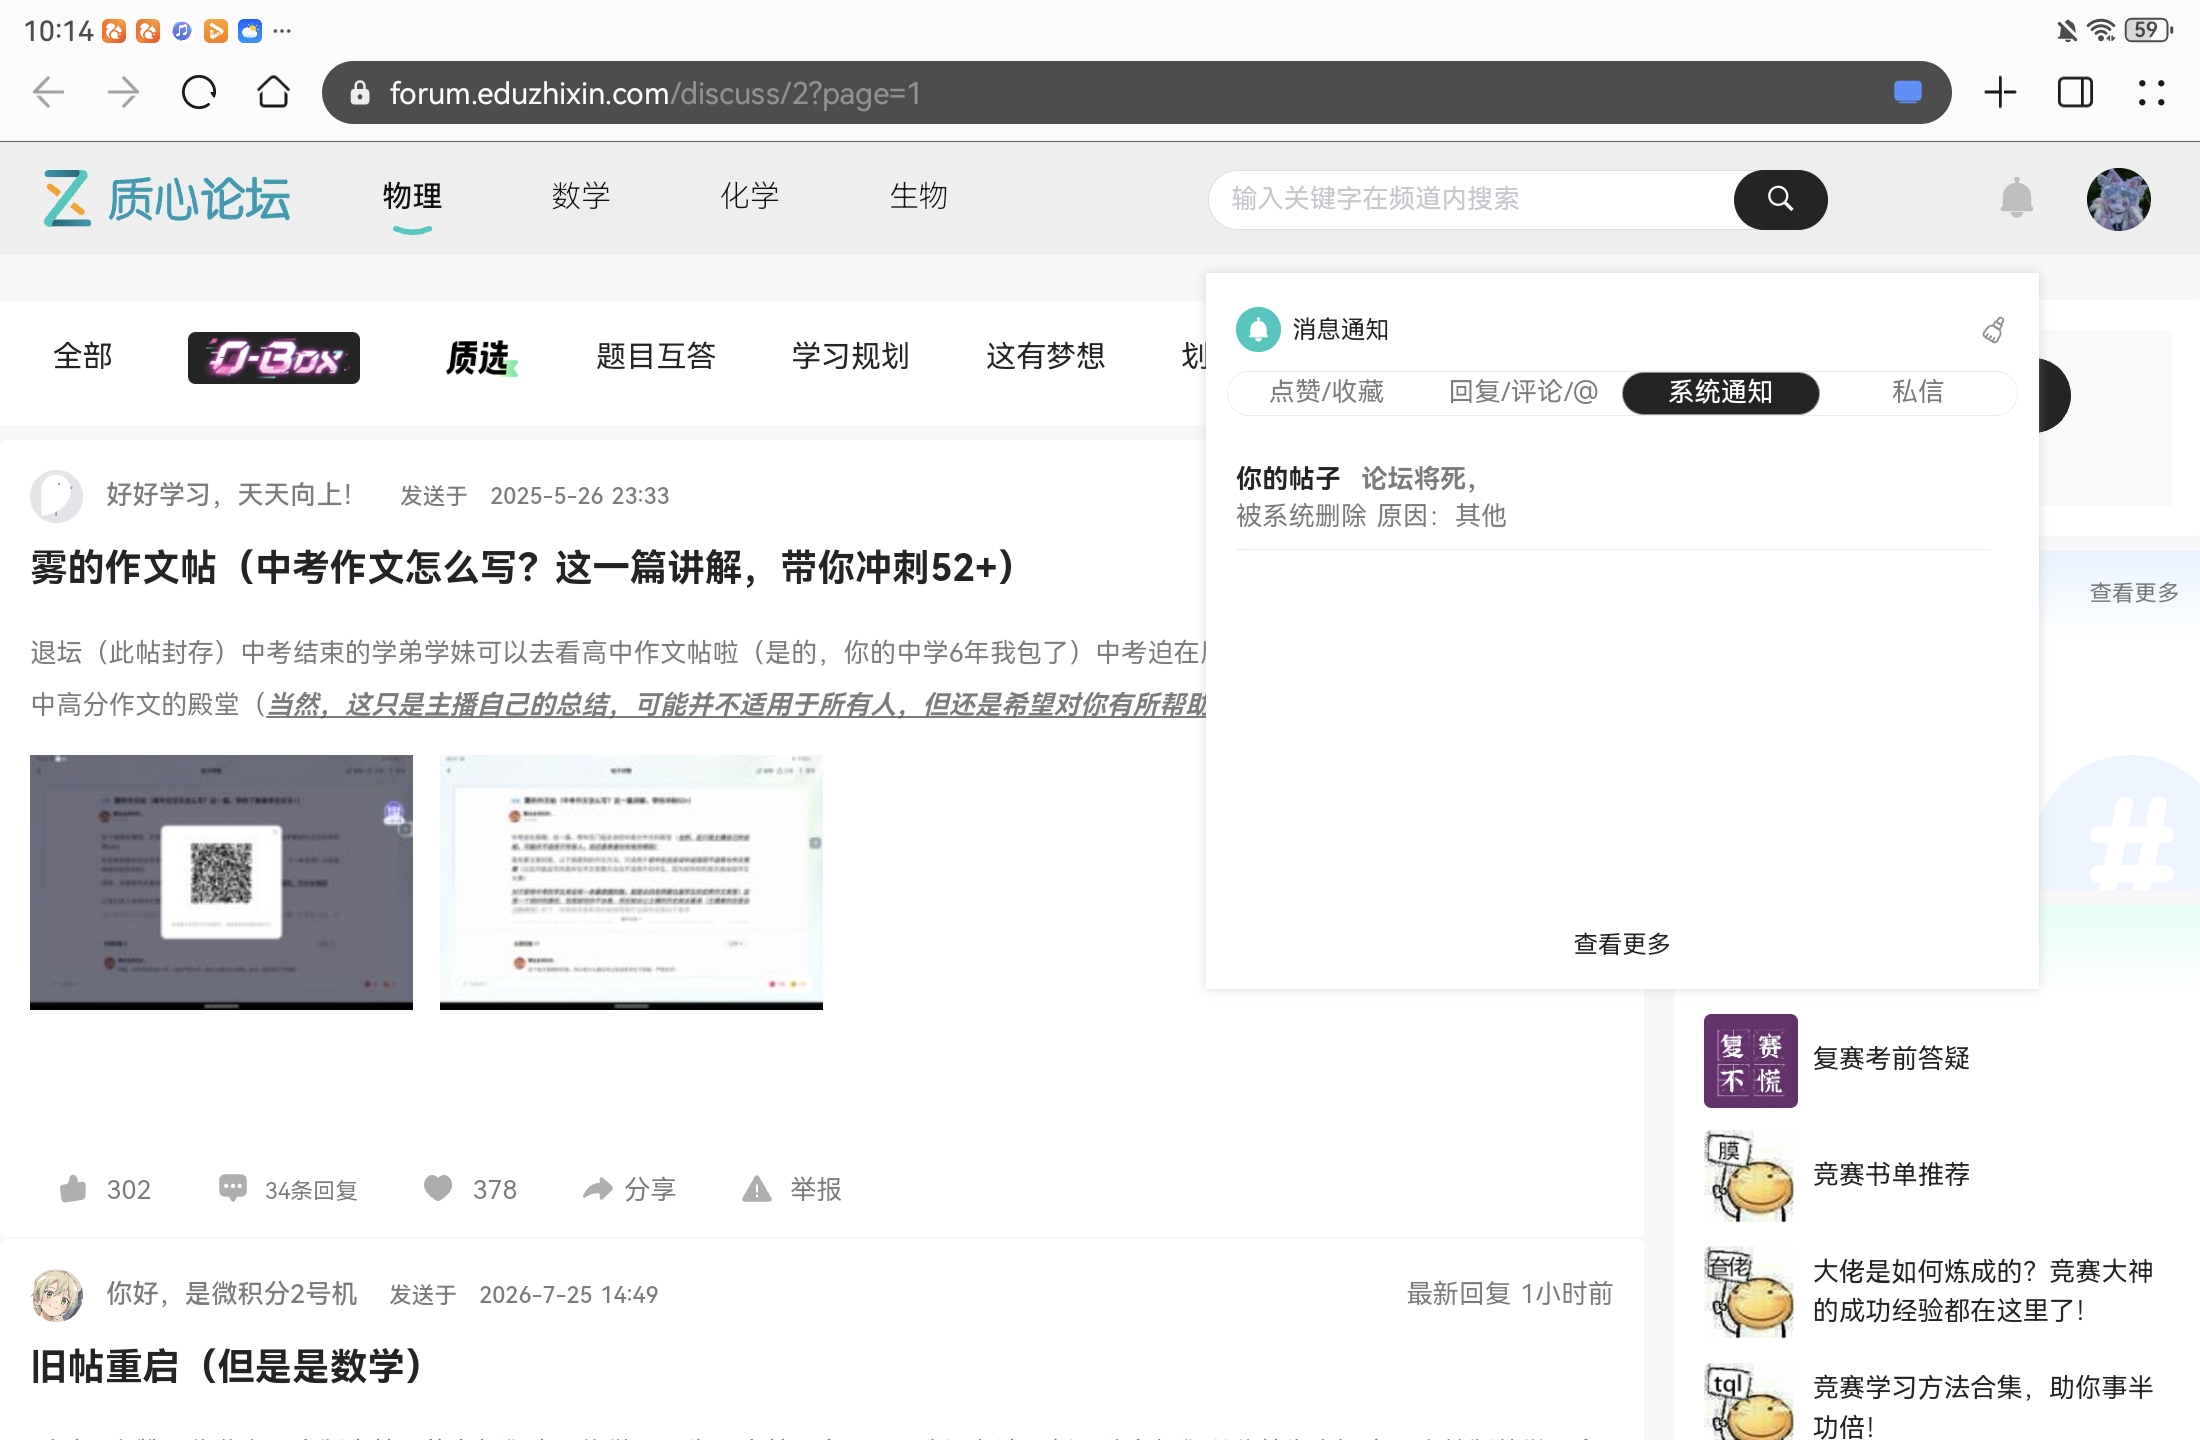
Task: Open 竞赛书单推荐 topic
Action: coord(1891,1175)
